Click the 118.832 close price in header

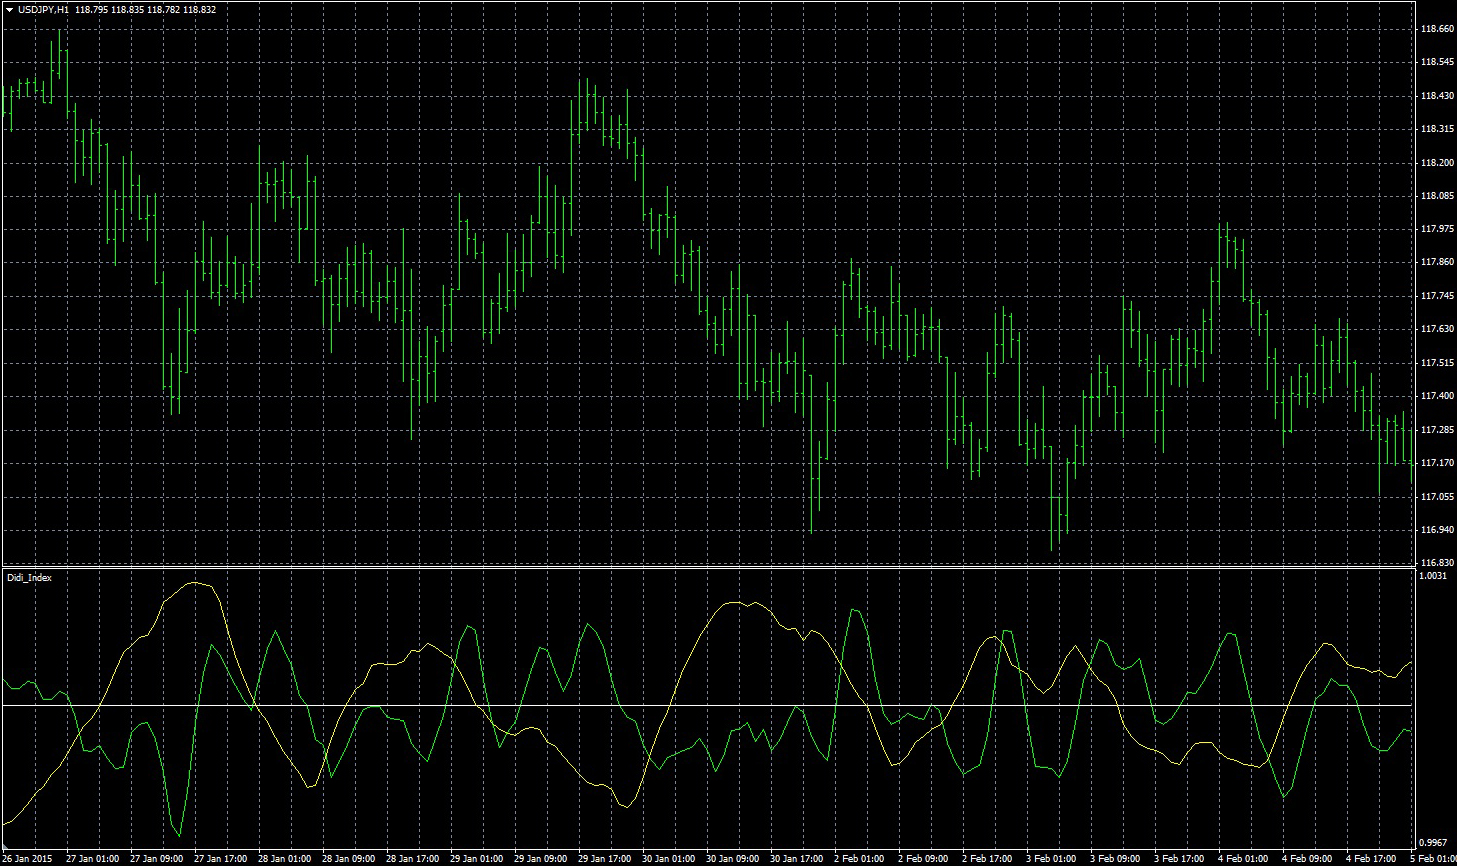tap(199, 9)
